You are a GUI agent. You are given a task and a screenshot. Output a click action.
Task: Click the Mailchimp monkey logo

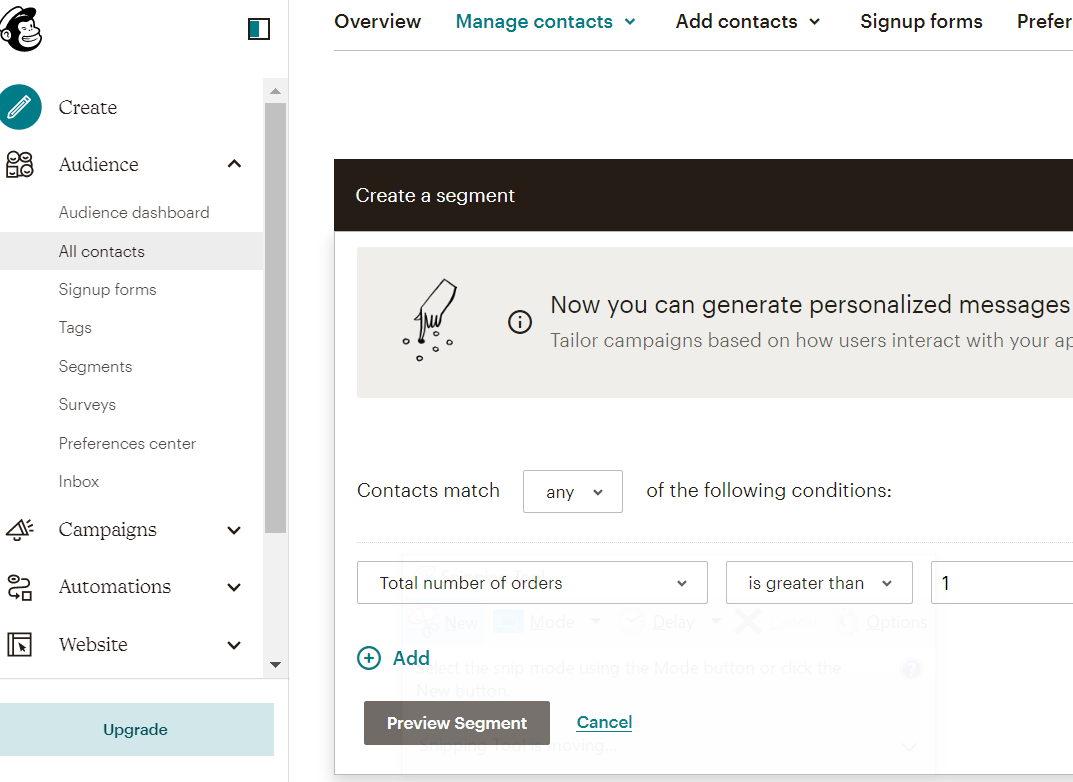21,28
